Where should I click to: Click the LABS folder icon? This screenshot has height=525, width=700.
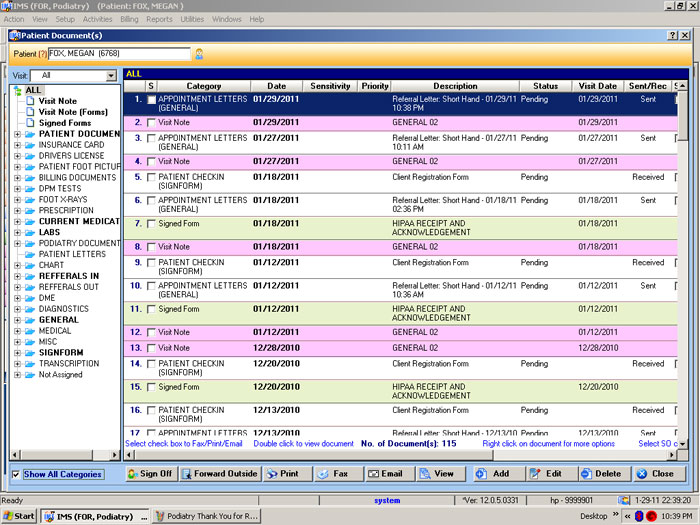[30, 233]
